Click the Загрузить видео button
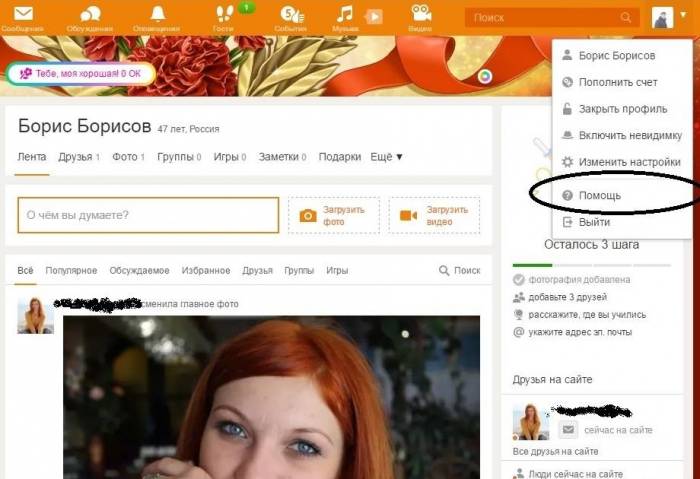 click(x=434, y=216)
